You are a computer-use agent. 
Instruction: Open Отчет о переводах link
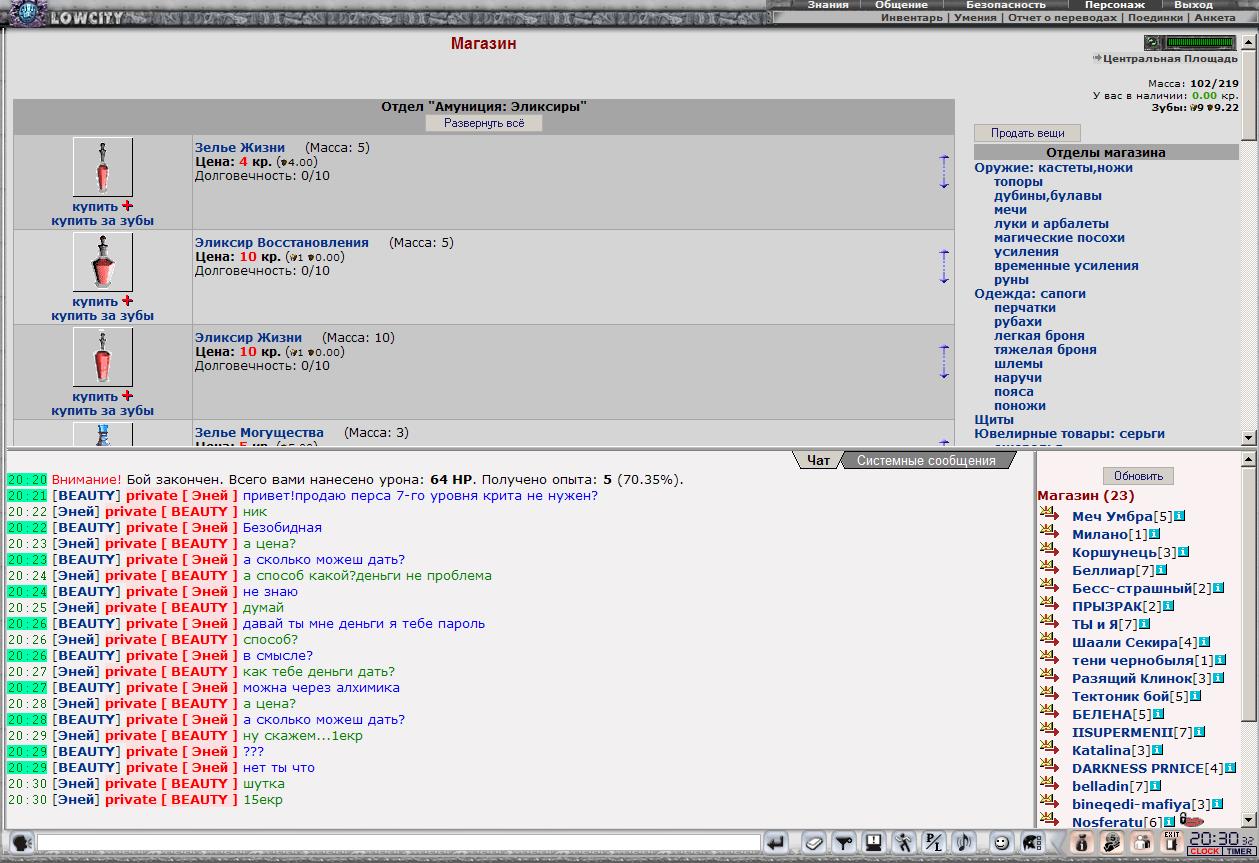click(x=1062, y=17)
